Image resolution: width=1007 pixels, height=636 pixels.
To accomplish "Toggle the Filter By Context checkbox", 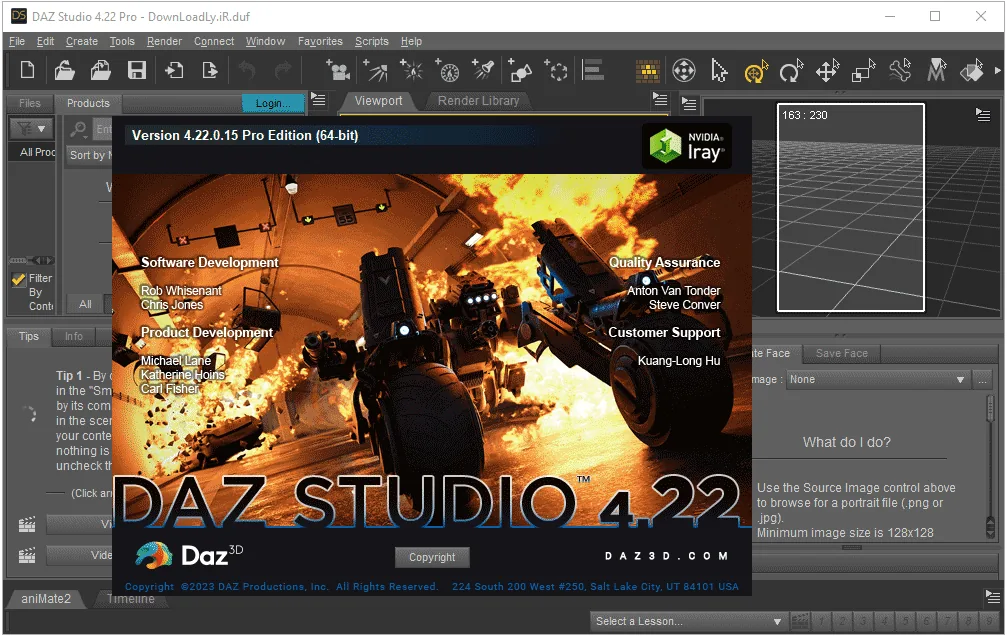I will [19, 279].
